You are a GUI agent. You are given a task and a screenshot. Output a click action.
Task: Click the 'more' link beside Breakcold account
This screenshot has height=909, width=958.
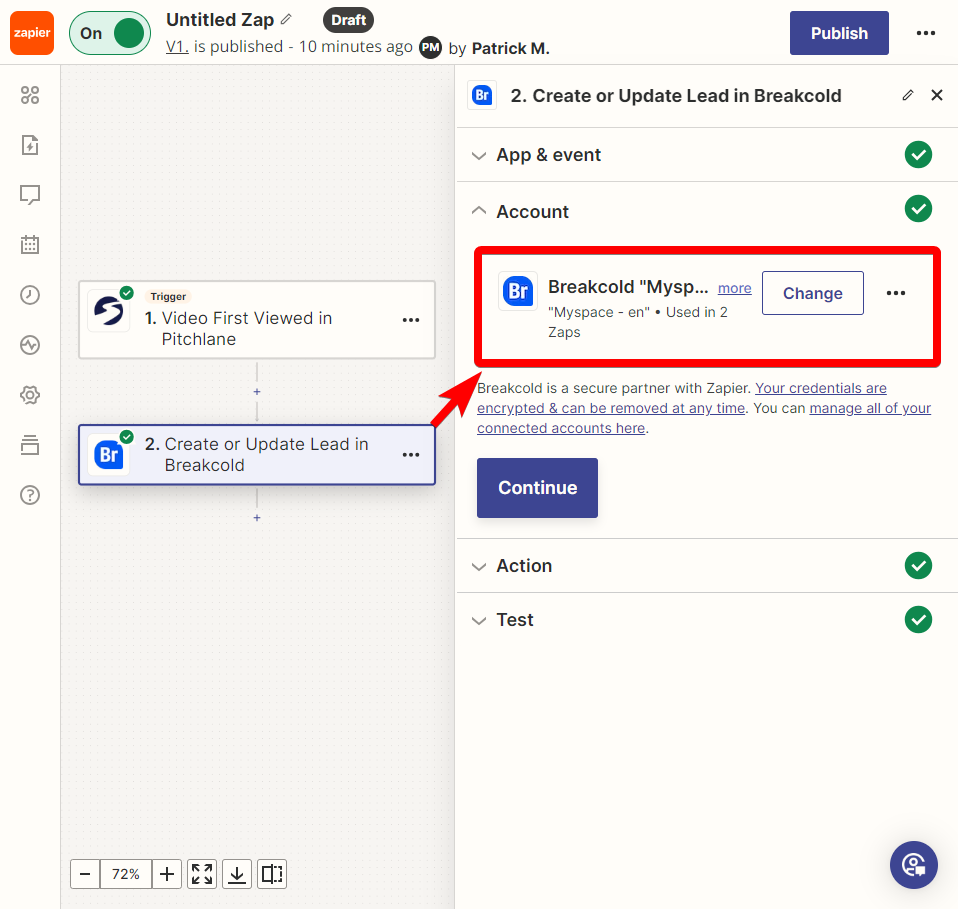click(x=734, y=288)
